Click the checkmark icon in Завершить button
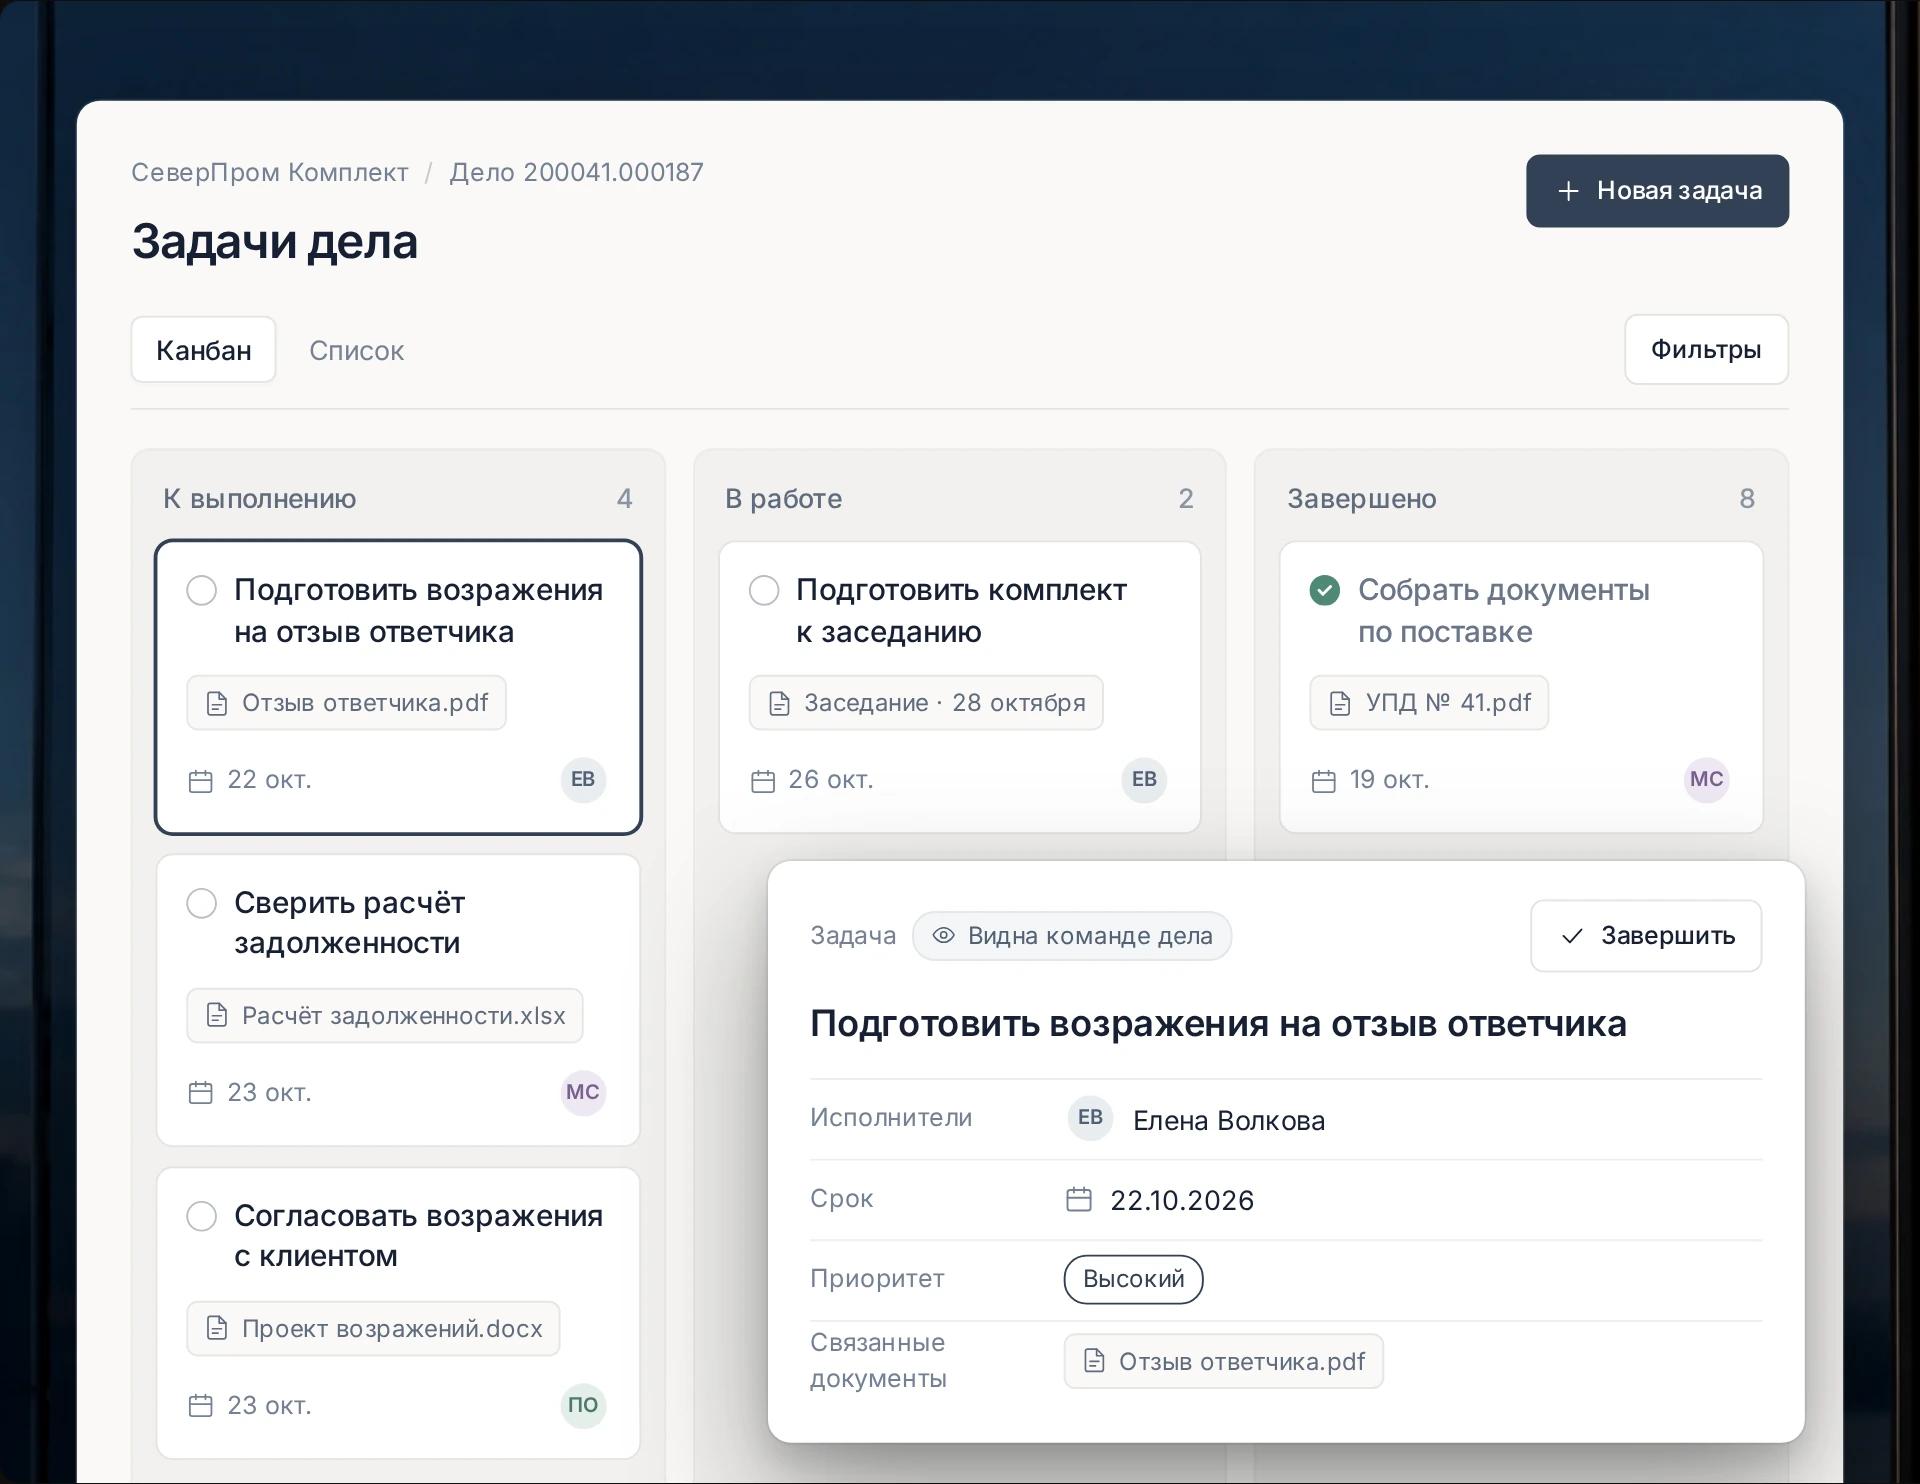1920x1484 pixels. 1572,936
